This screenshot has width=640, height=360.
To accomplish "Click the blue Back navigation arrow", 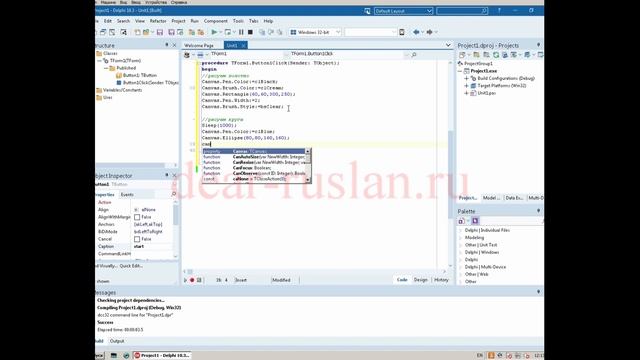I will 416,32.
